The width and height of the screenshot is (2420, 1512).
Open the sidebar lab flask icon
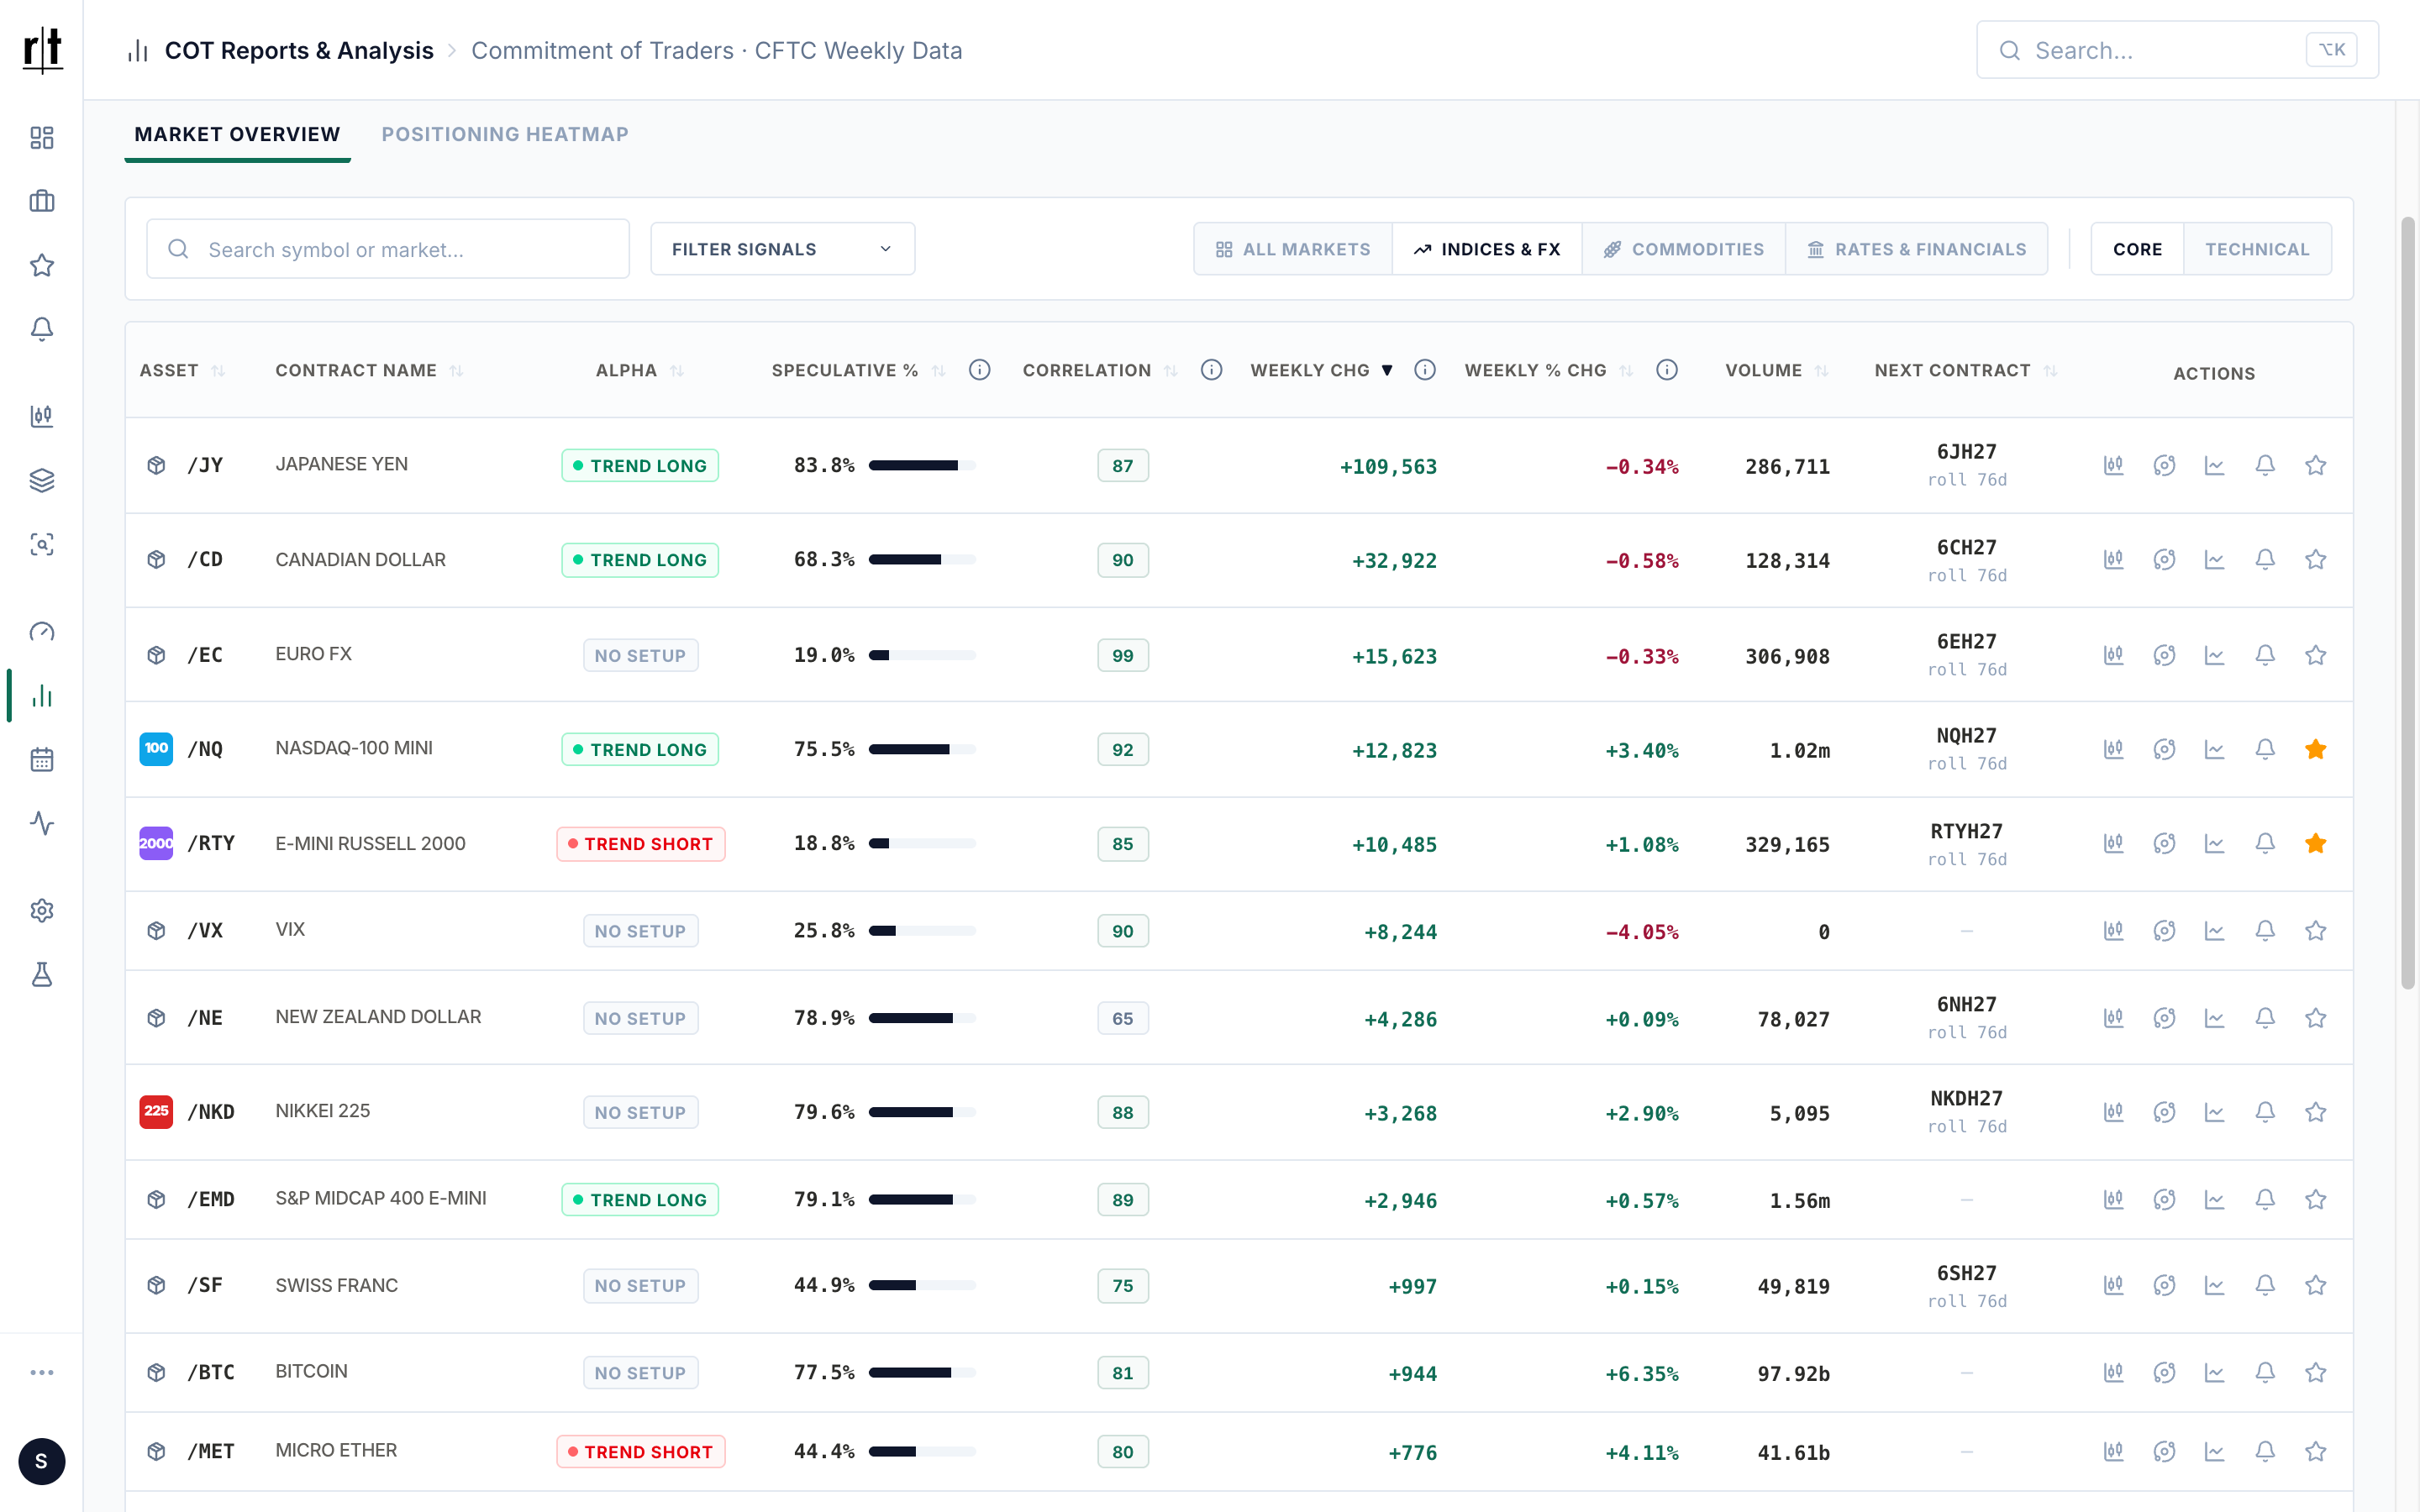42,974
